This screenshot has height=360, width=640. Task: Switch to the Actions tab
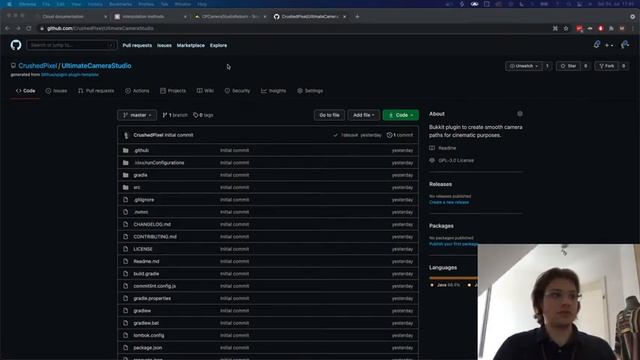pyautogui.click(x=137, y=91)
